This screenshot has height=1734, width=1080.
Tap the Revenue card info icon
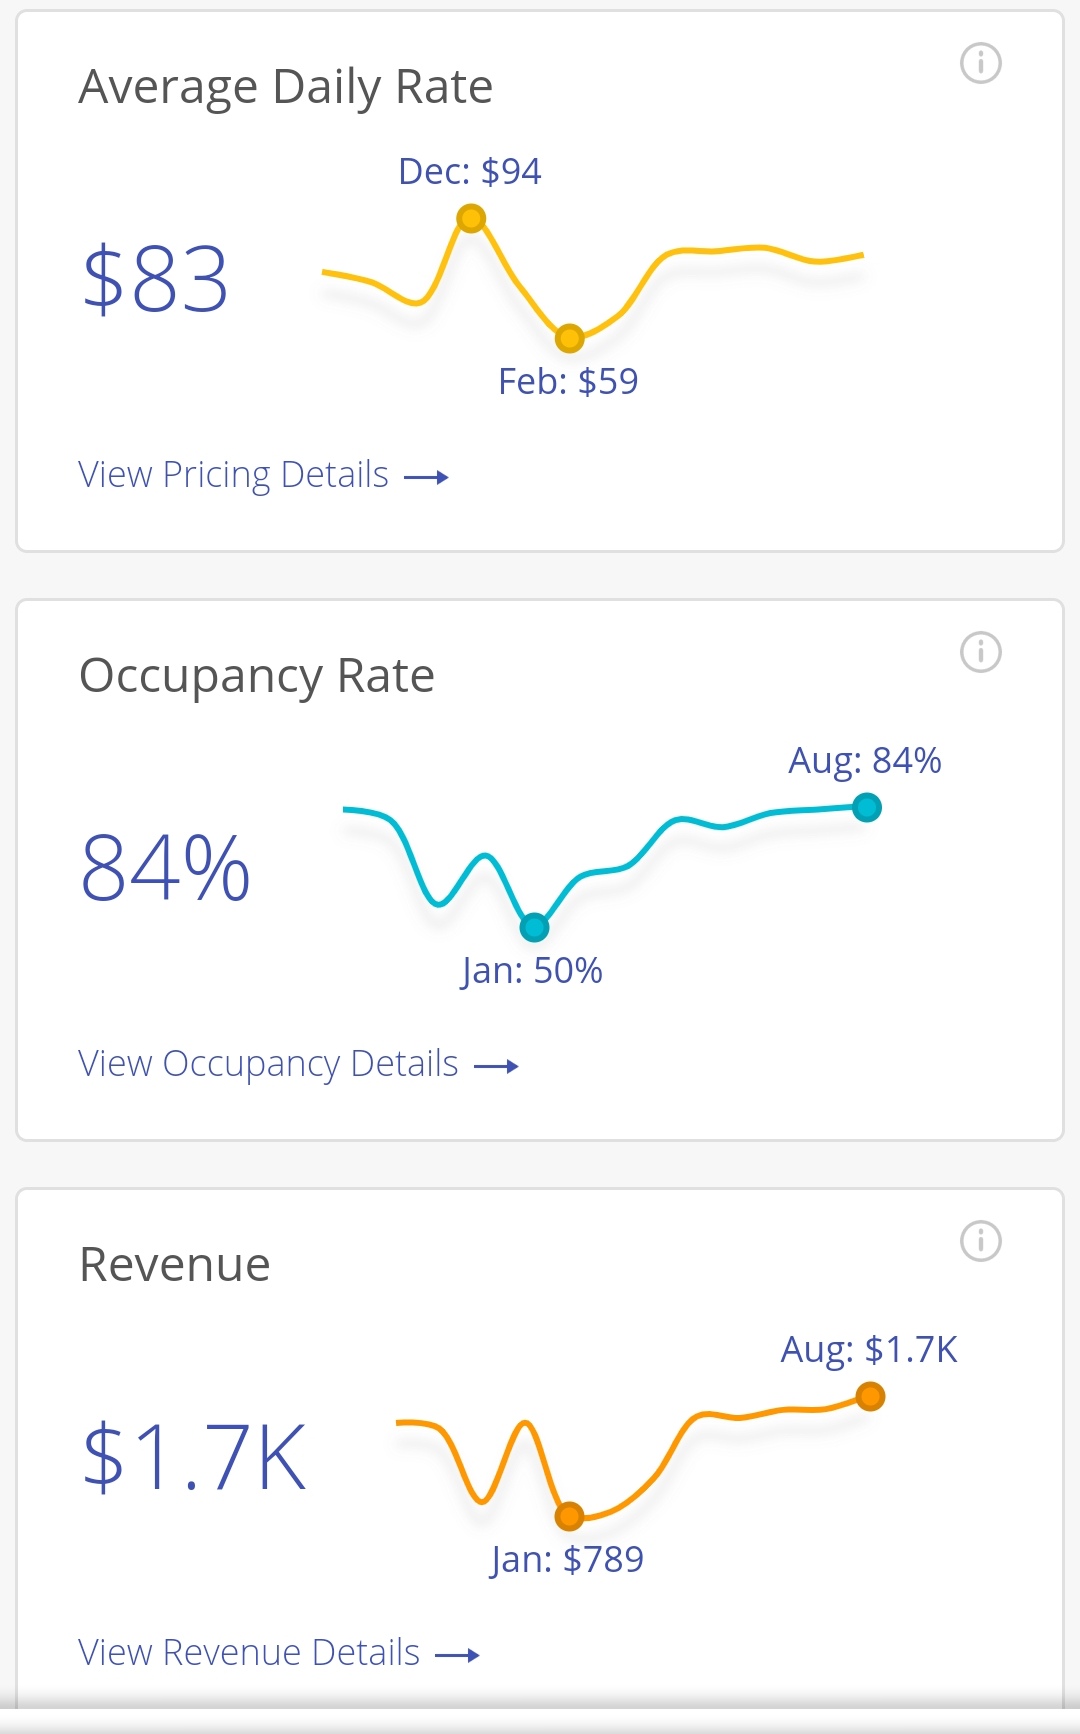tap(980, 1242)
